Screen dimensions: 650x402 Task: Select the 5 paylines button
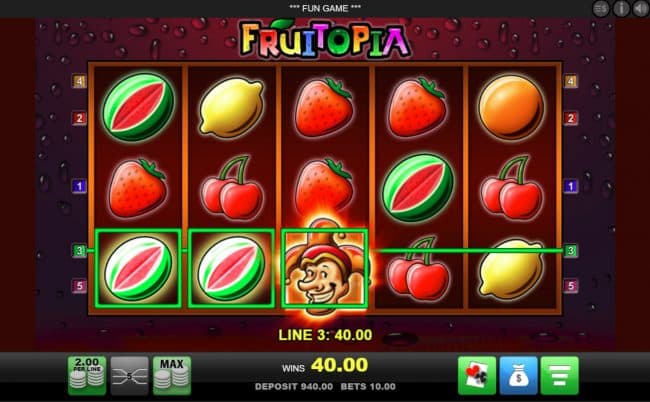point(129,375)
